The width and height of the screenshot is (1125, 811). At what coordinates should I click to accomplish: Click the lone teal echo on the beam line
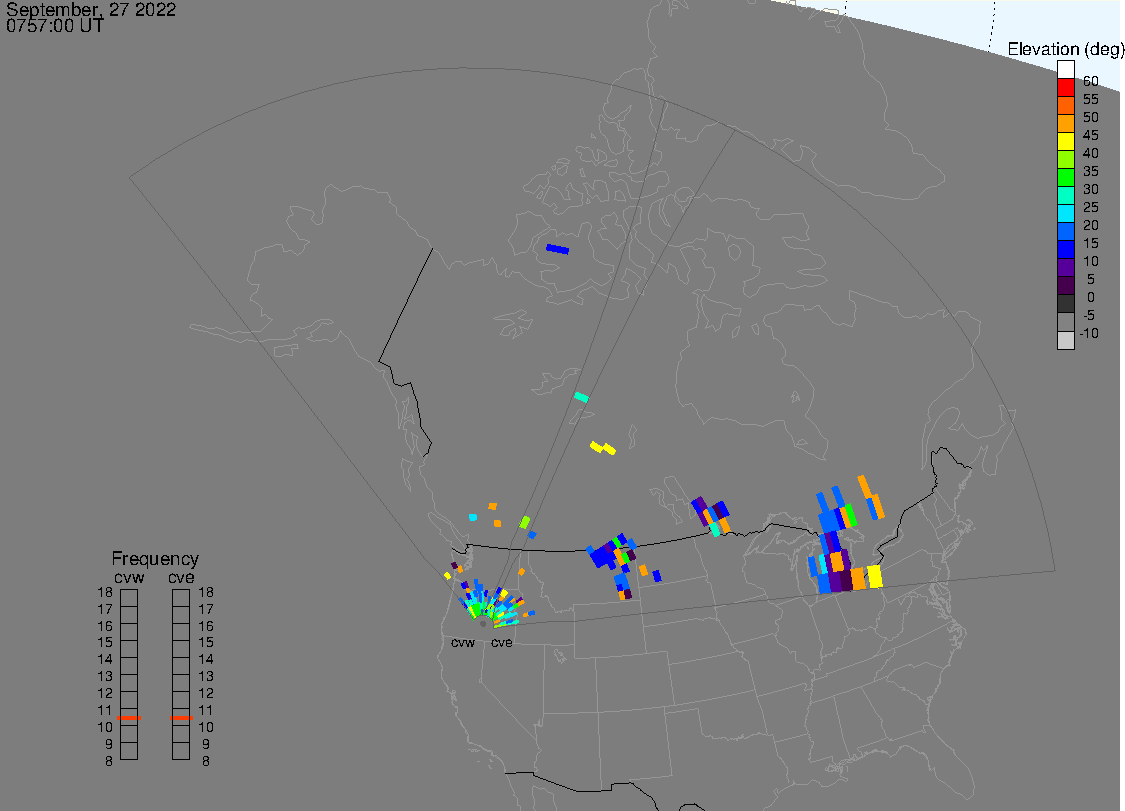[581, 397]
